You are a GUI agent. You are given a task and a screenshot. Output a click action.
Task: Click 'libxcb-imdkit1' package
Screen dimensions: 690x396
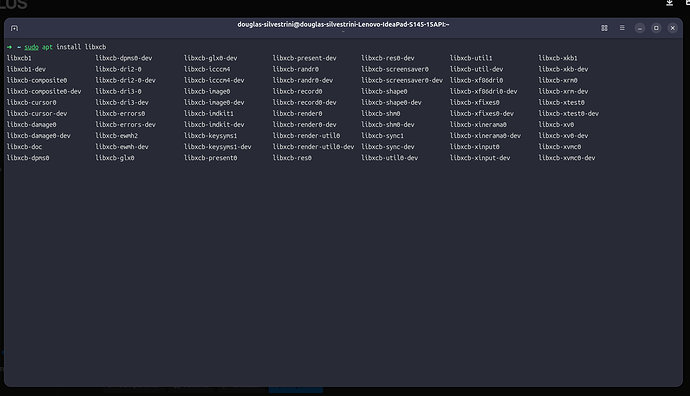(209, 114)
